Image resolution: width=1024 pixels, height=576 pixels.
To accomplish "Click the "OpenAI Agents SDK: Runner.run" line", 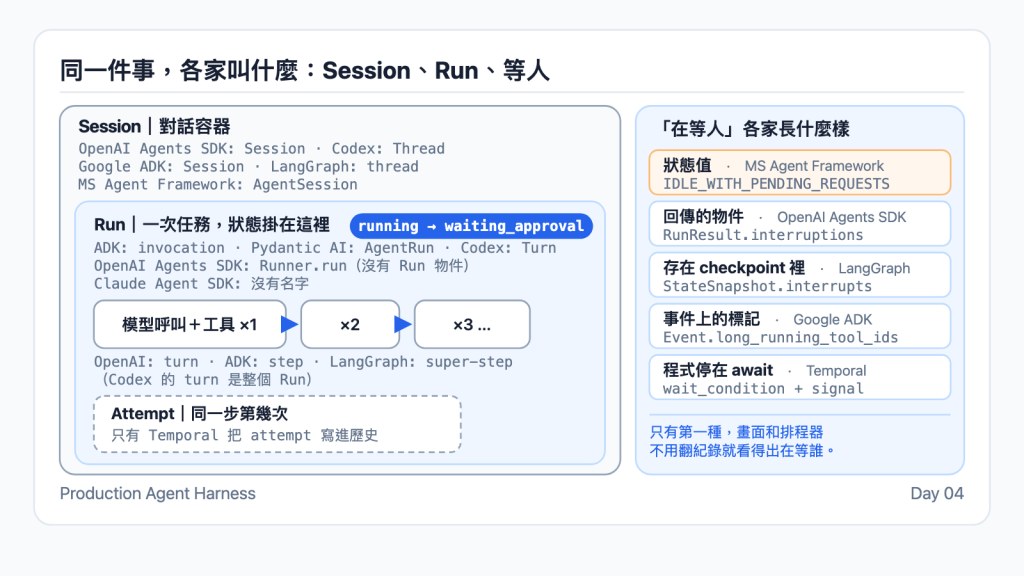I will coord(281,266).
